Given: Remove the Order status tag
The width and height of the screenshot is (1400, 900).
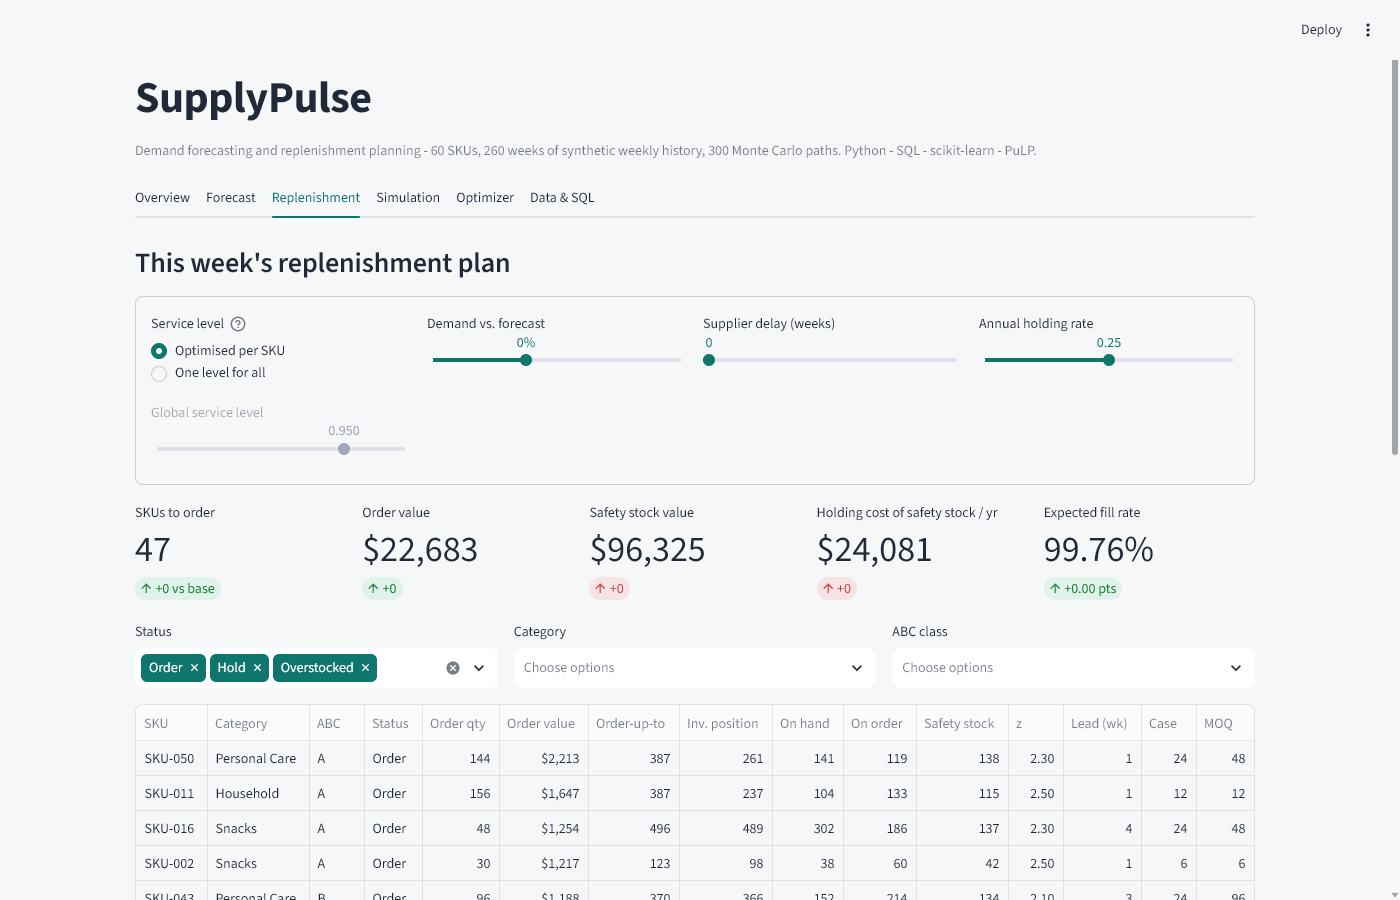Looking at the screenshot, I should (195, 668).
